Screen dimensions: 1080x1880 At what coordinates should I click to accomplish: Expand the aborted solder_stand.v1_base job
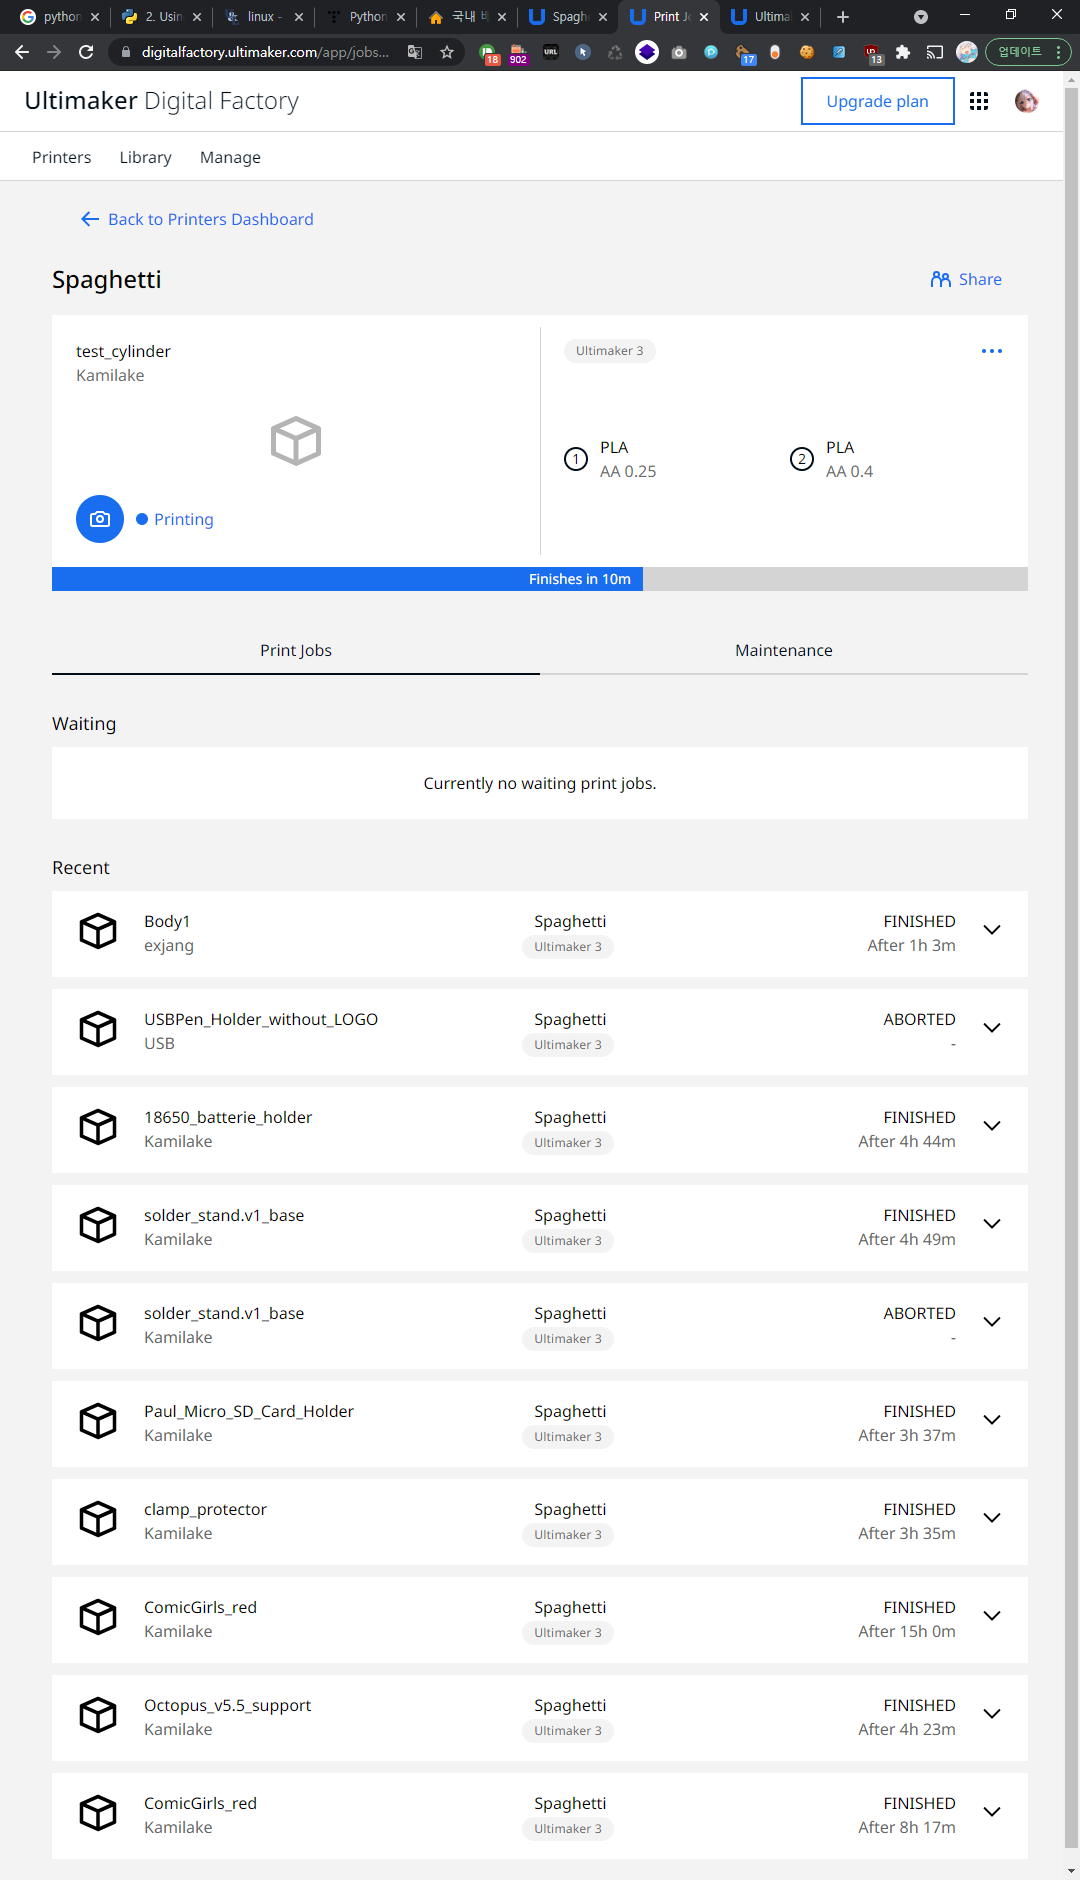tap(992, 1322)
